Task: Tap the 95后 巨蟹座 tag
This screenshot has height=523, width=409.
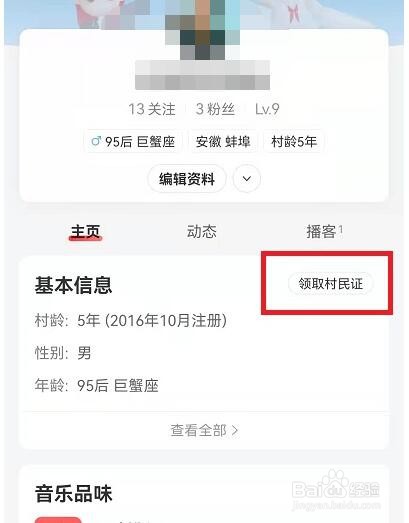Action: click(x=133, y=142)
